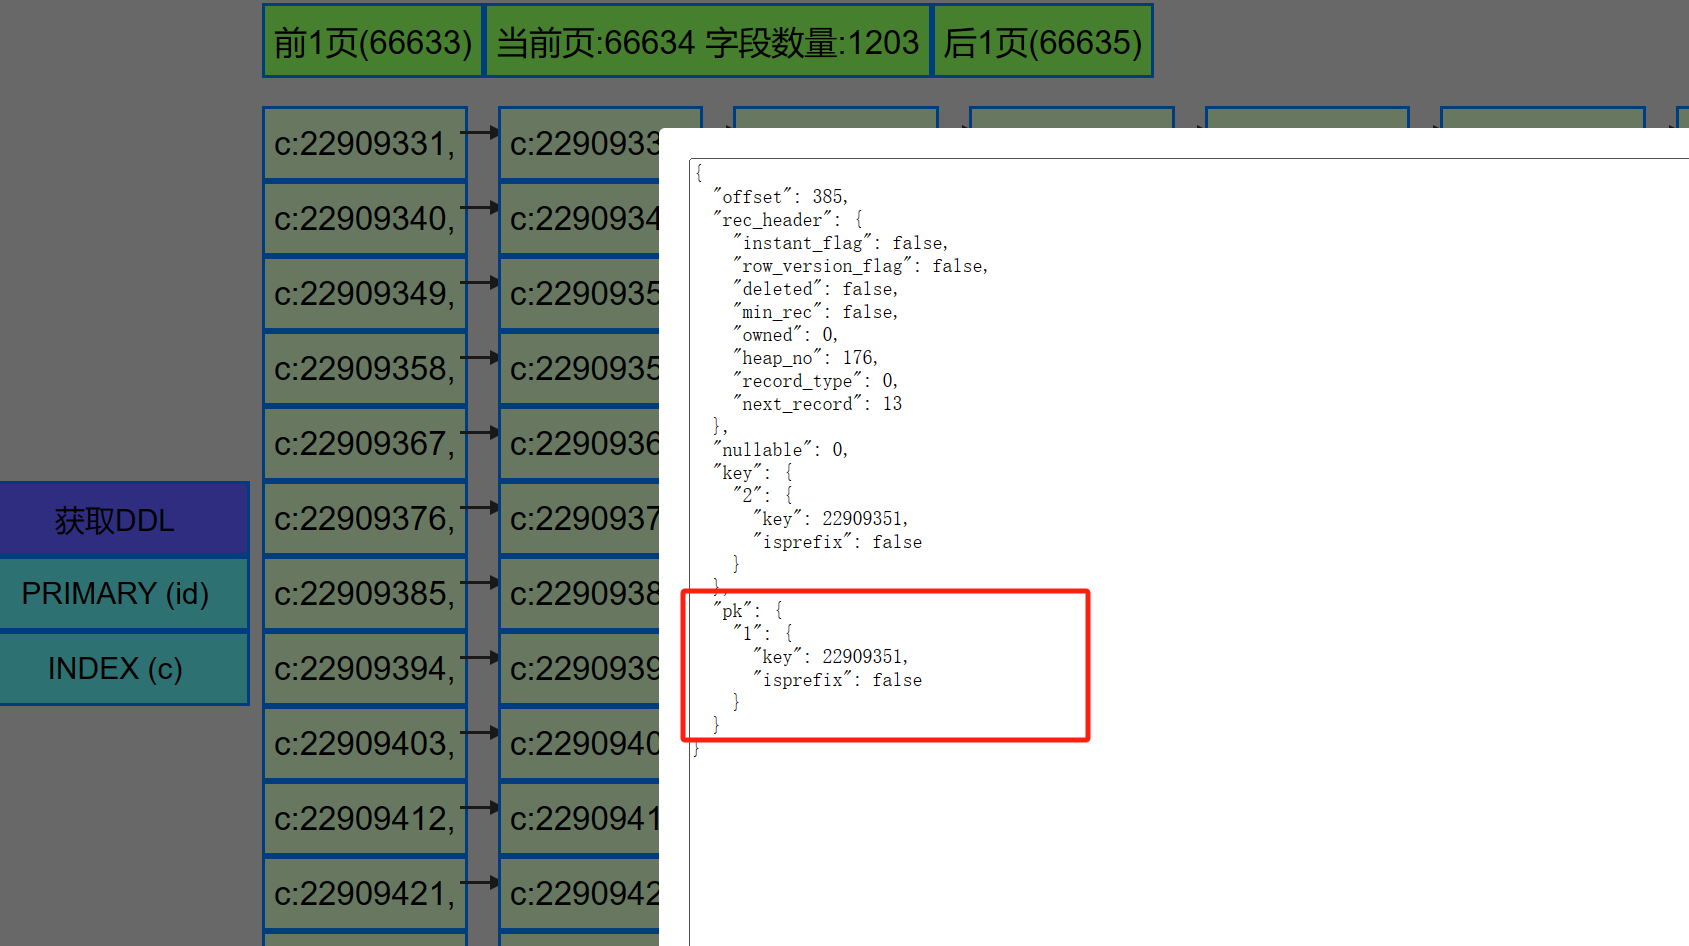Screen dimensions: 1689x946
Task: Click pk "isprefix": false line
Action: (838, 680)
